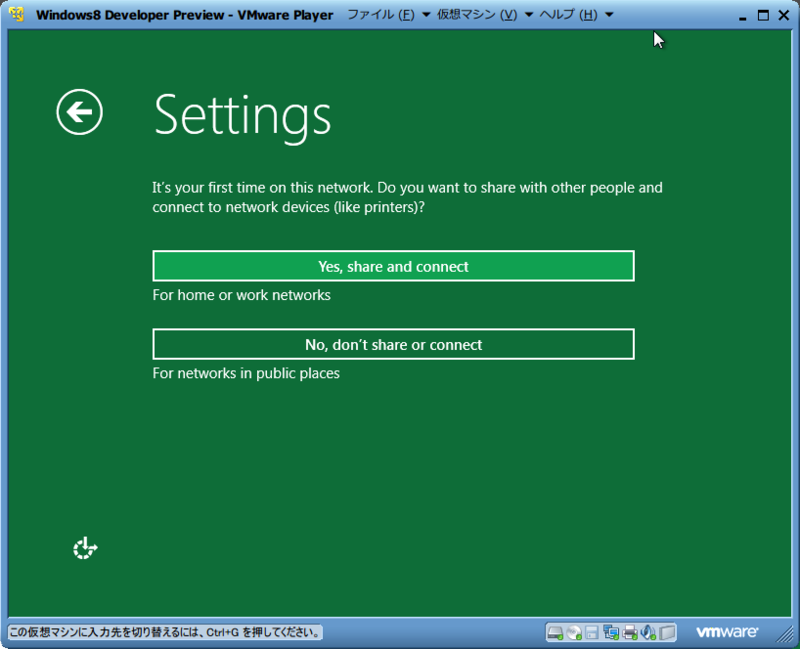800x649 pixels.
Task: Click the hard disk device icon
Action: click(555, 633)
